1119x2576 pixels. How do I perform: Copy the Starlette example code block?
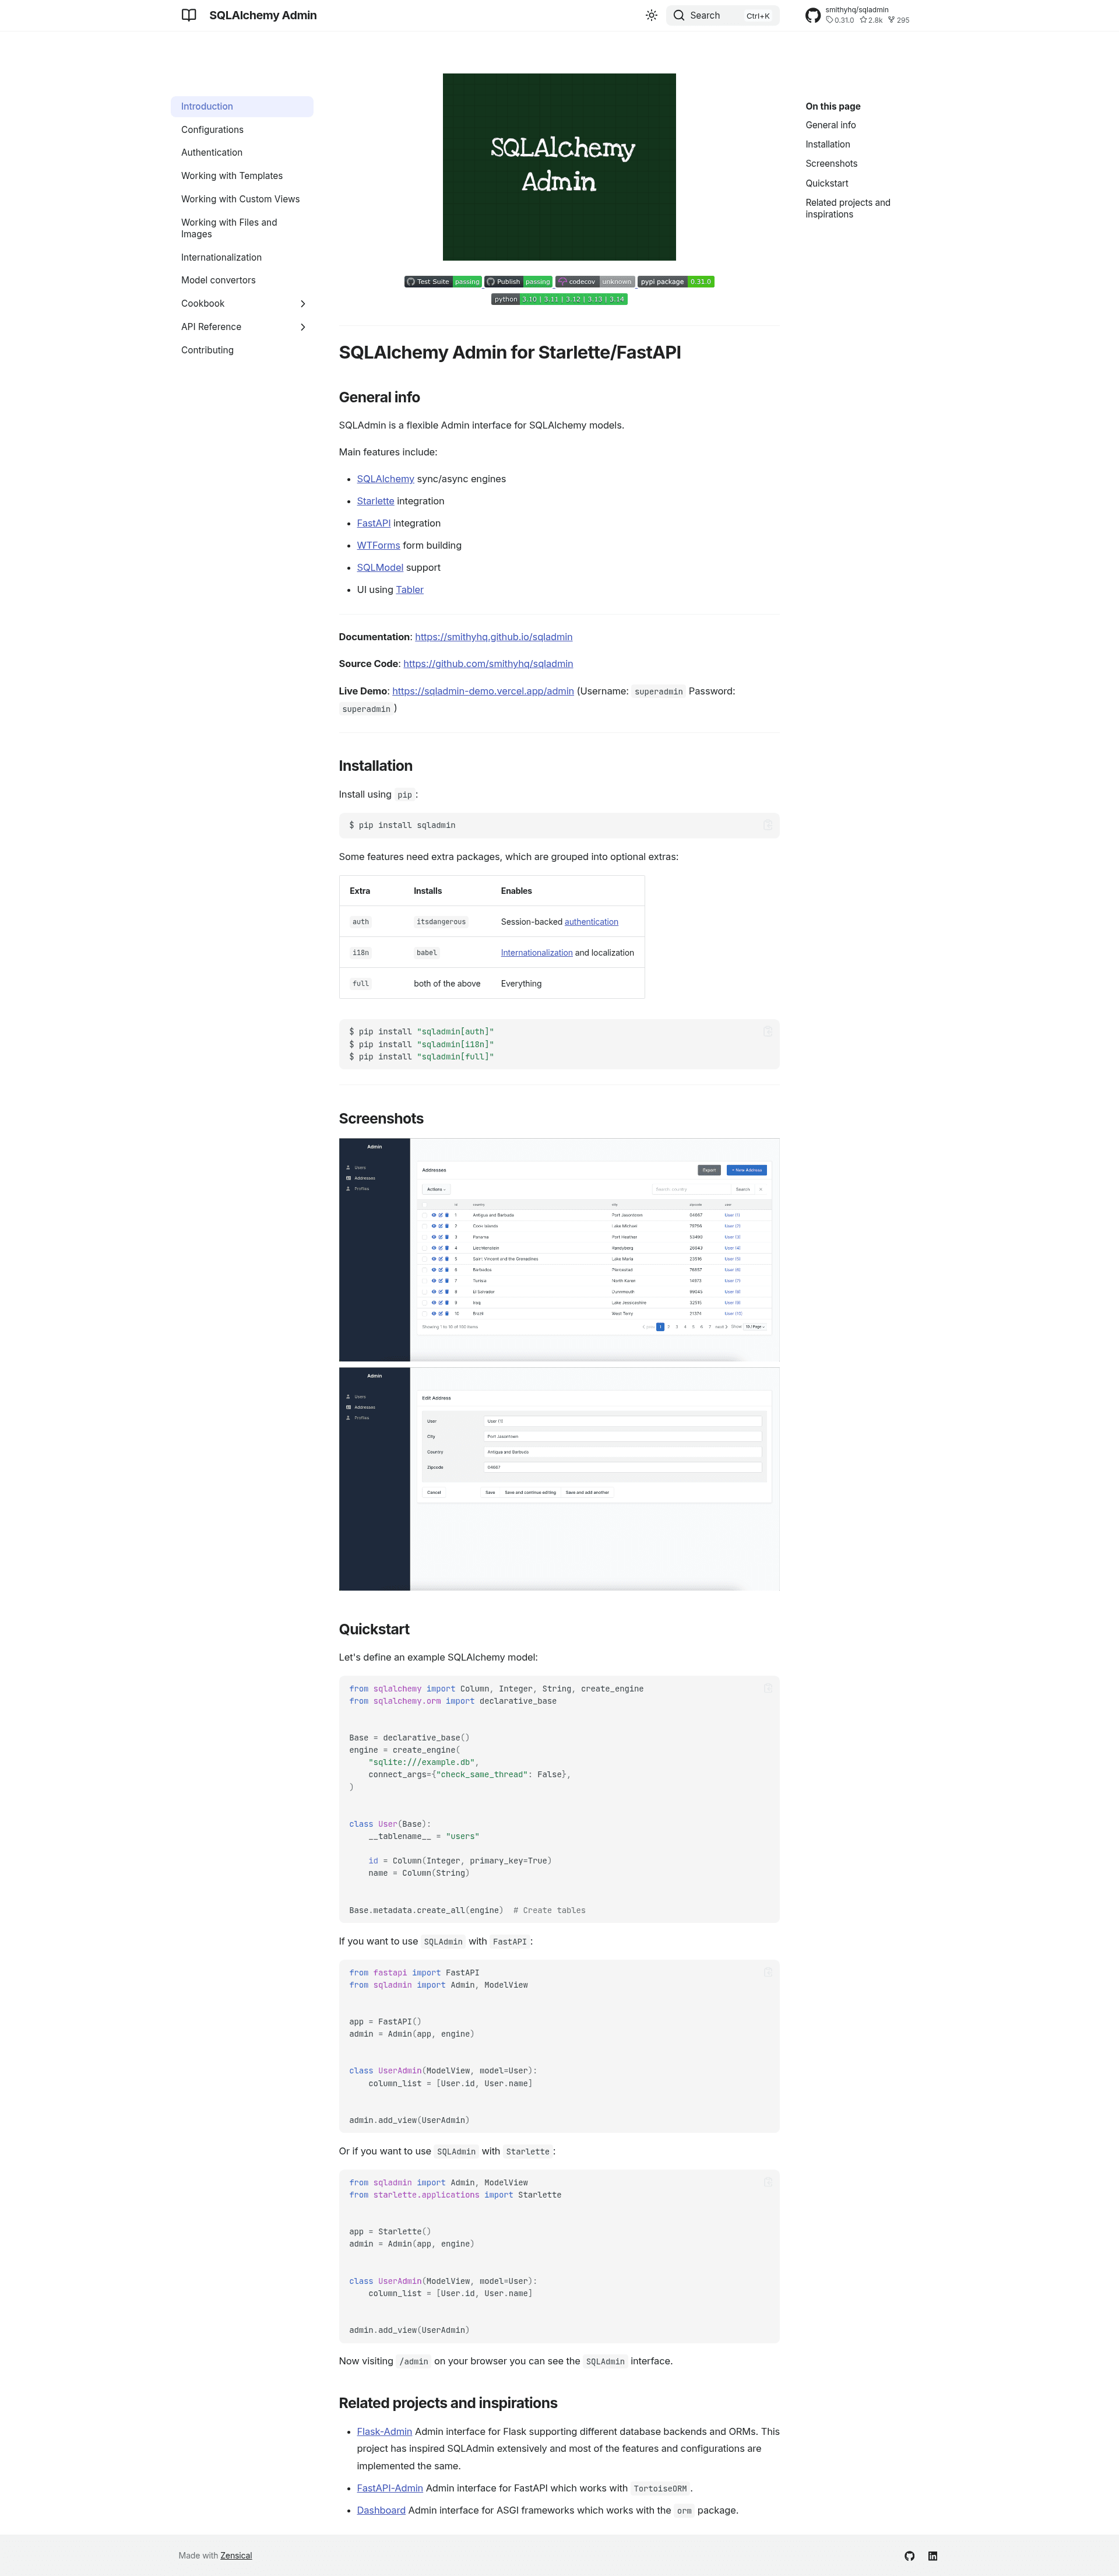pyautogui.click(x=767, y=2182)
